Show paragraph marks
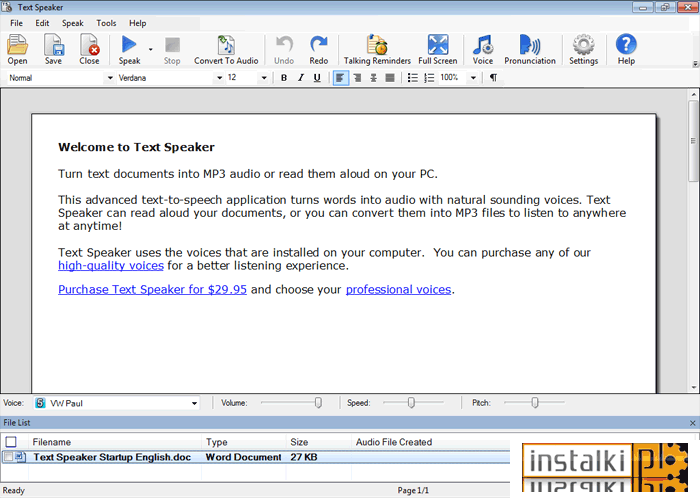The height and width of the screenshot is (498, 700). 493,78
